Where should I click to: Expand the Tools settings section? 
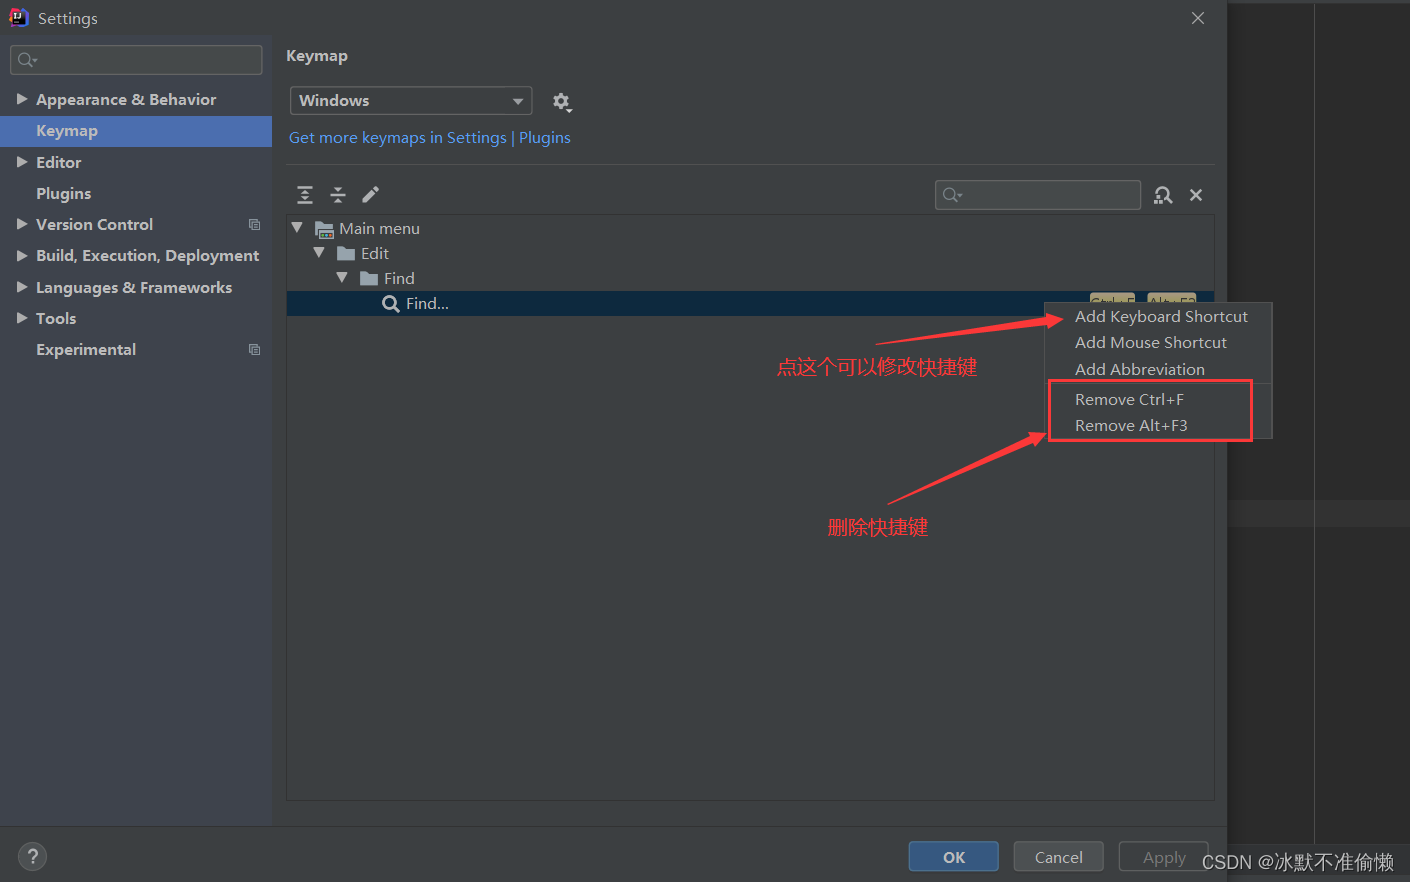click(22, 318)
